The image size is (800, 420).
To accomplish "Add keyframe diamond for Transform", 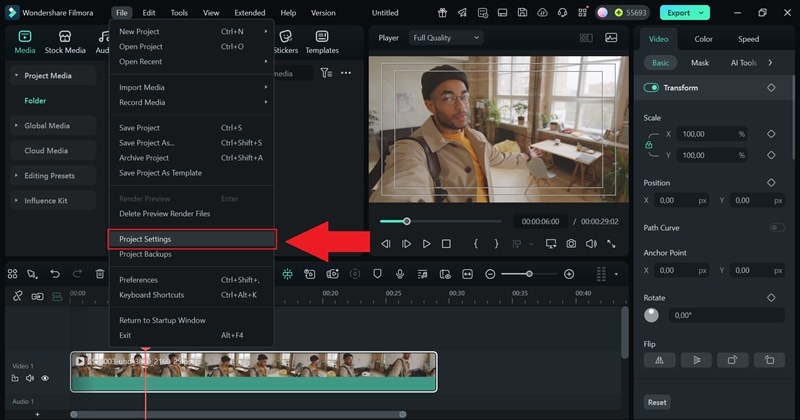I will click(771, 88).
